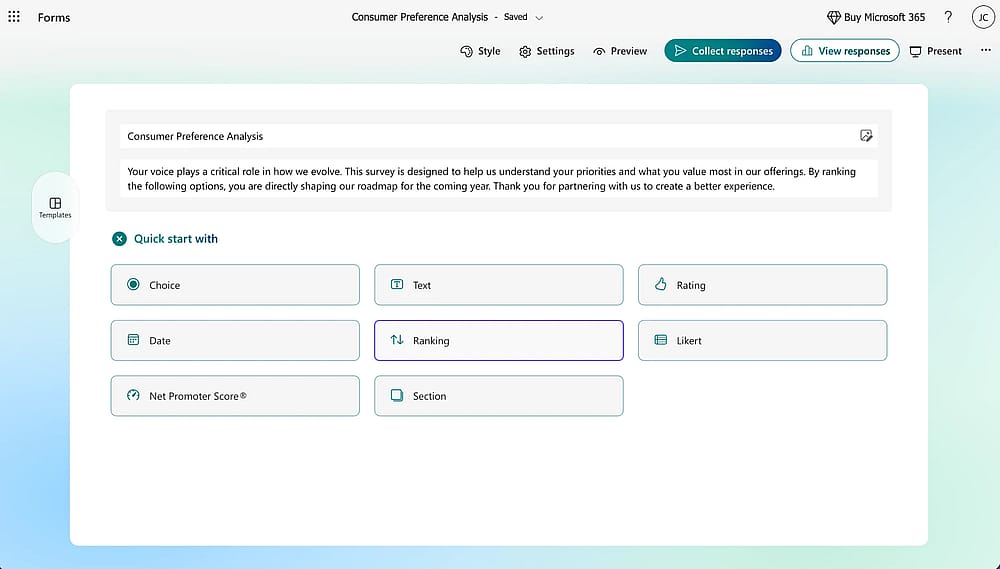Add a Ranking question
The height and width of the screenshot is (569, 1000).
click(x=499, y=341)
